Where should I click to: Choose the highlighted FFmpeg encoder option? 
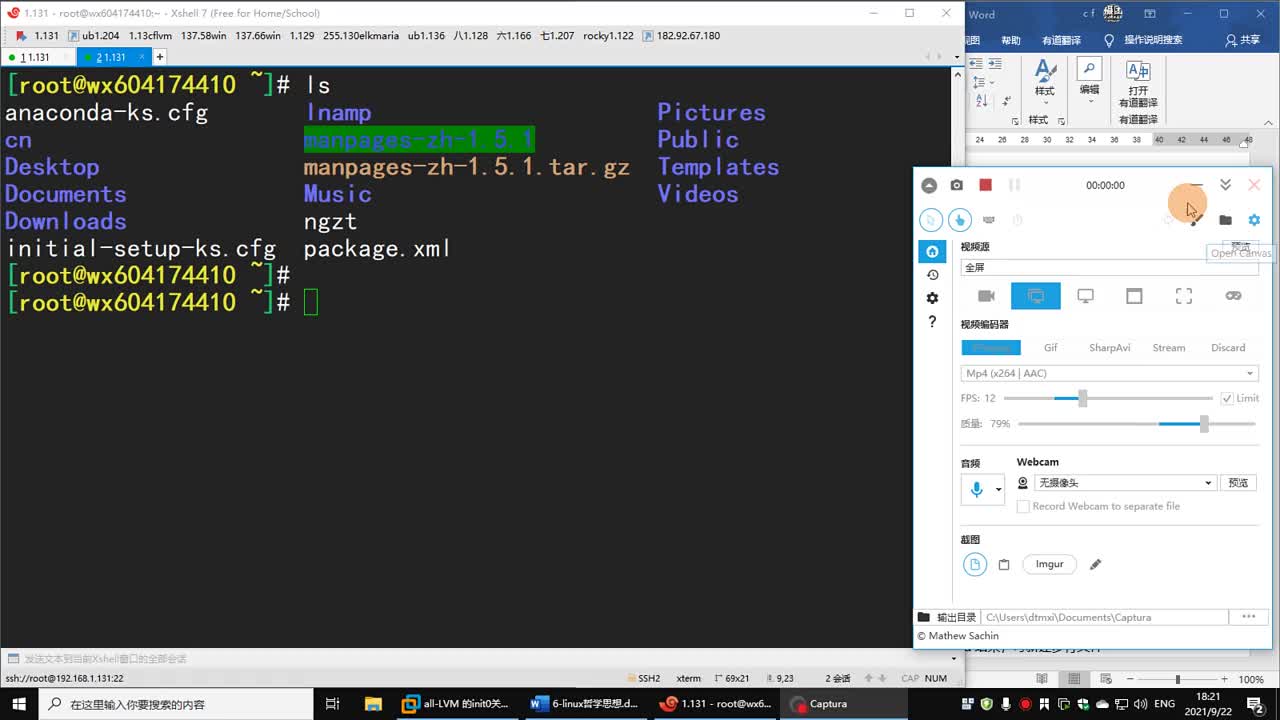(991, 348)
